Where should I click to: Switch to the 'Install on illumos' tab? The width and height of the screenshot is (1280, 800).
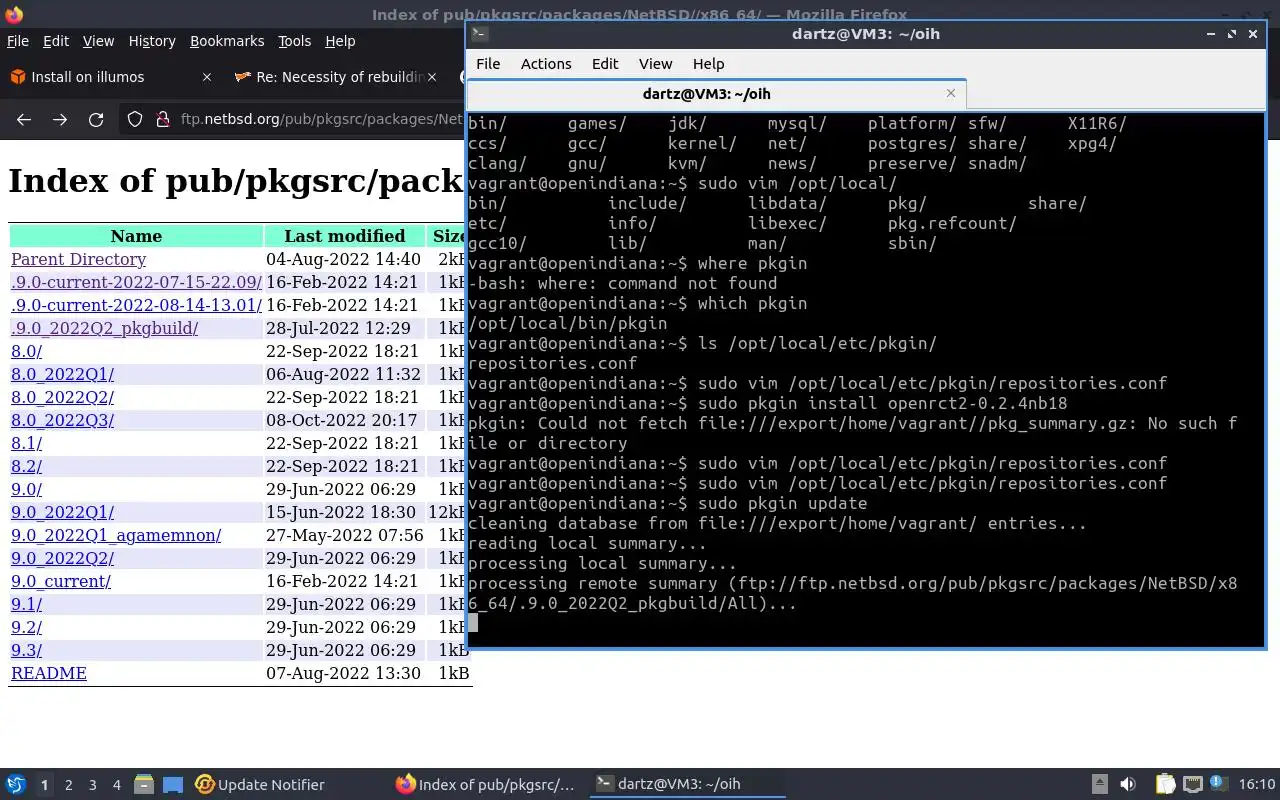pos(108,77)
